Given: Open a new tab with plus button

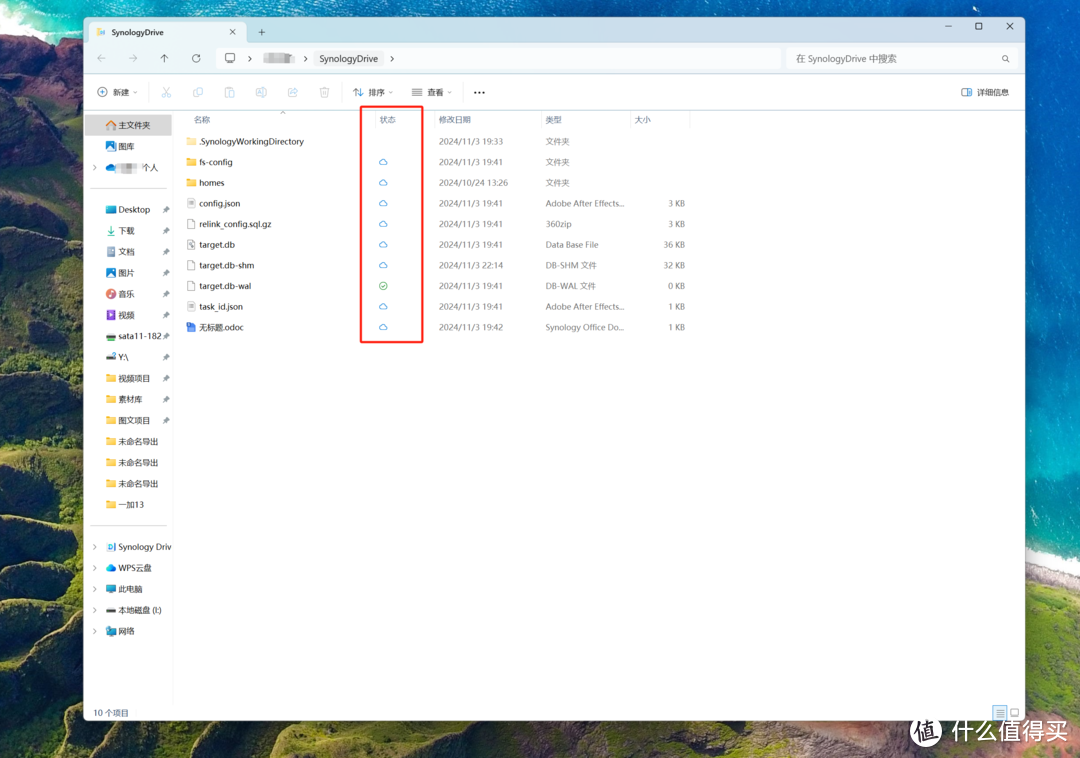Looking at the screenshot, I should click(x=262, y=32).
